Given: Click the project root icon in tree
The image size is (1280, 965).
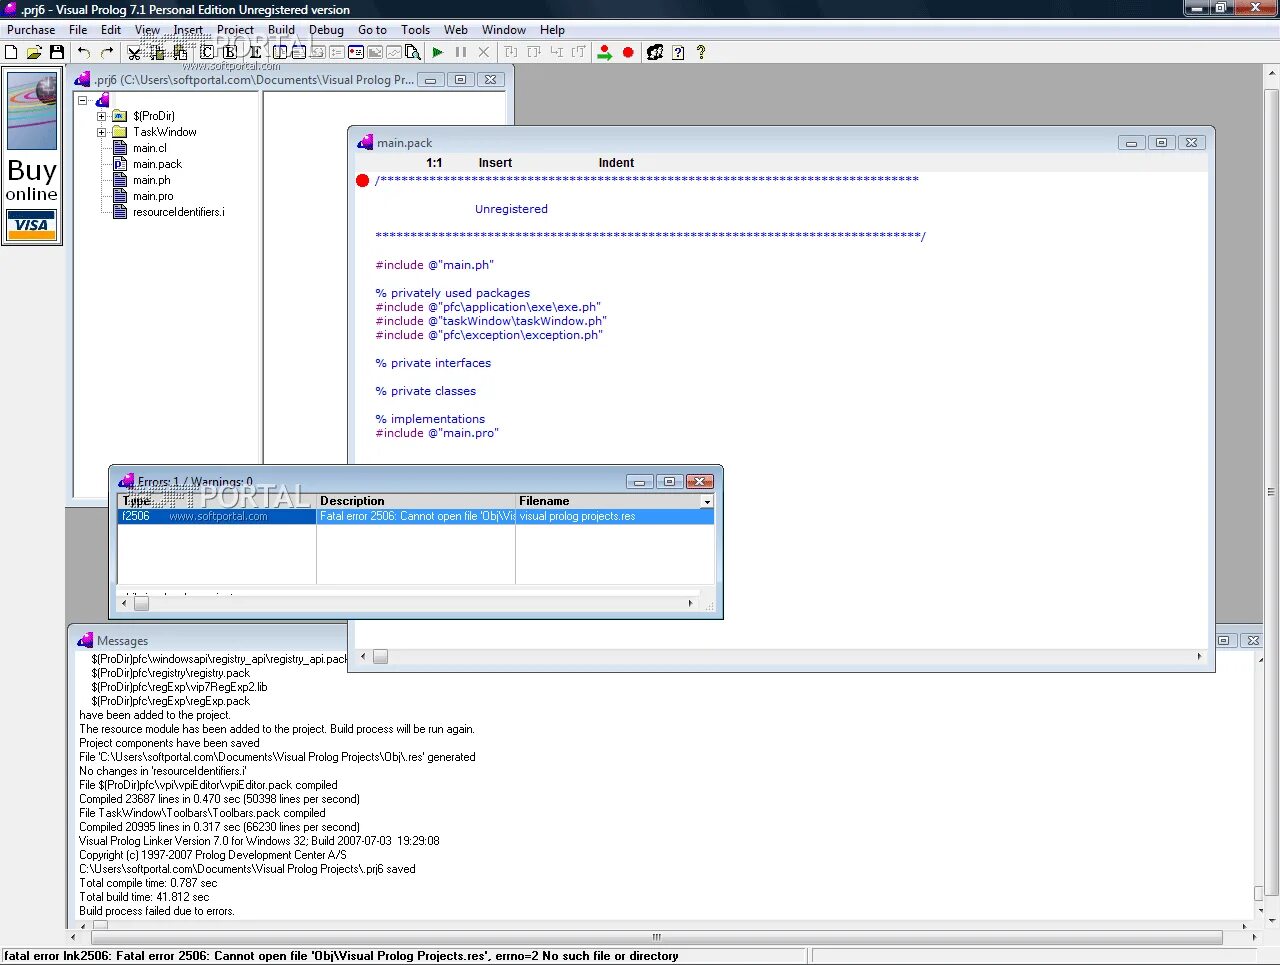Looking at the screenshot, I should pos(102,100).
